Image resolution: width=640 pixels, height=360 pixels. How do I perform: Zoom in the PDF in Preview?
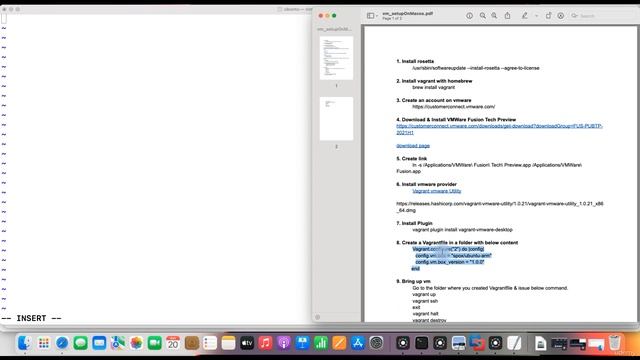pos(494,16)
